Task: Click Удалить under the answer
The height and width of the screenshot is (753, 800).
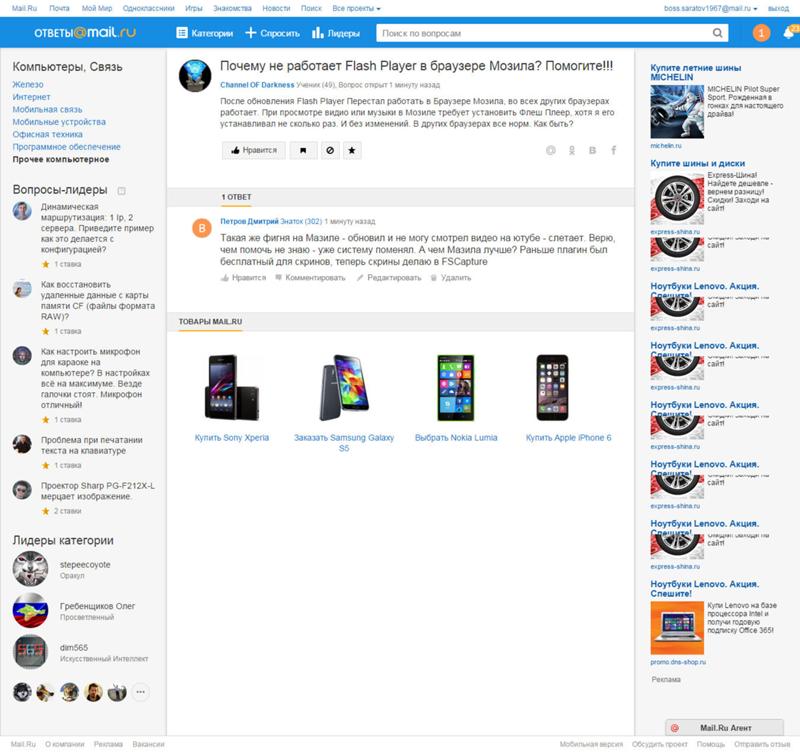Action: click(x=451, y=278)
